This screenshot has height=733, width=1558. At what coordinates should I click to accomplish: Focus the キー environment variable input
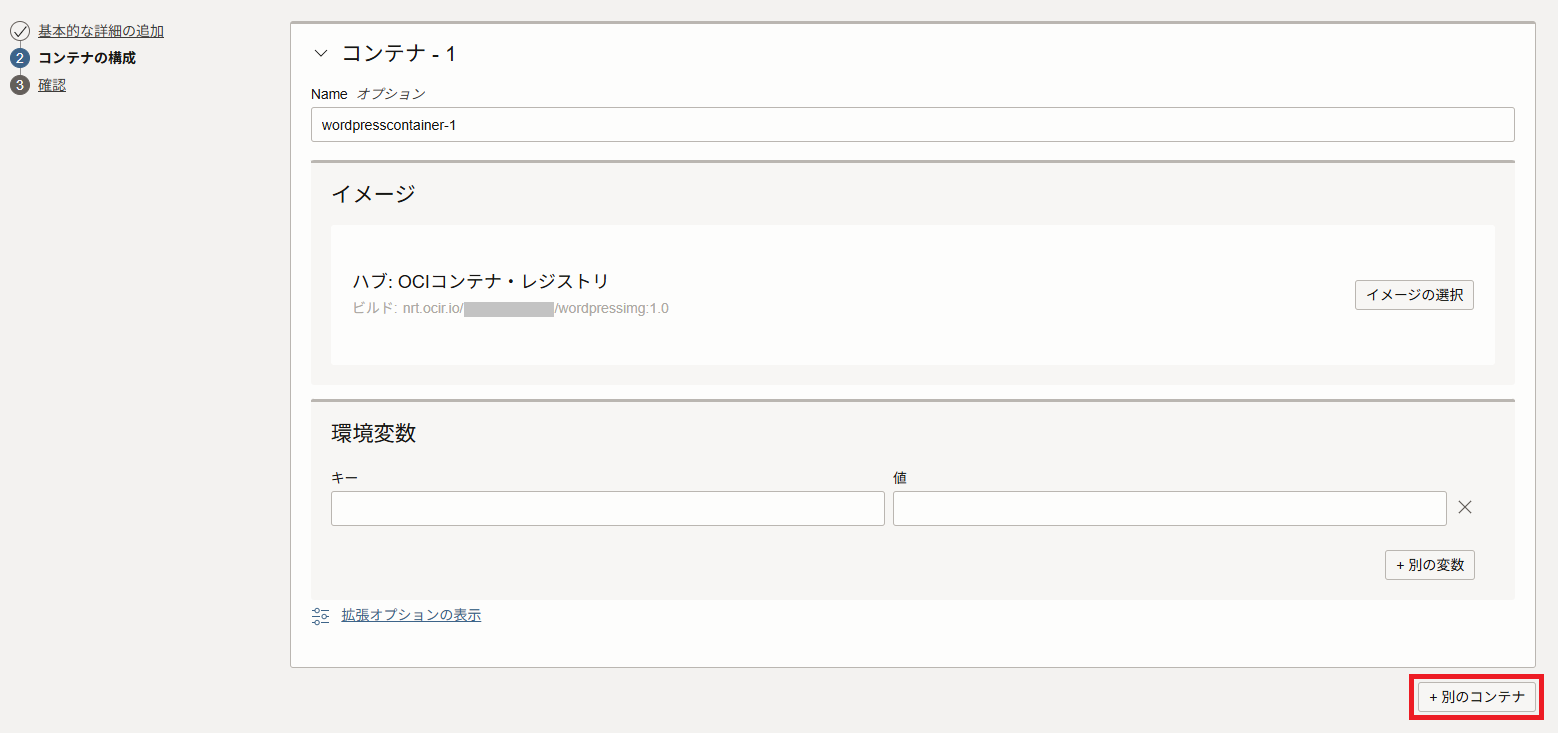pos(607,508)
